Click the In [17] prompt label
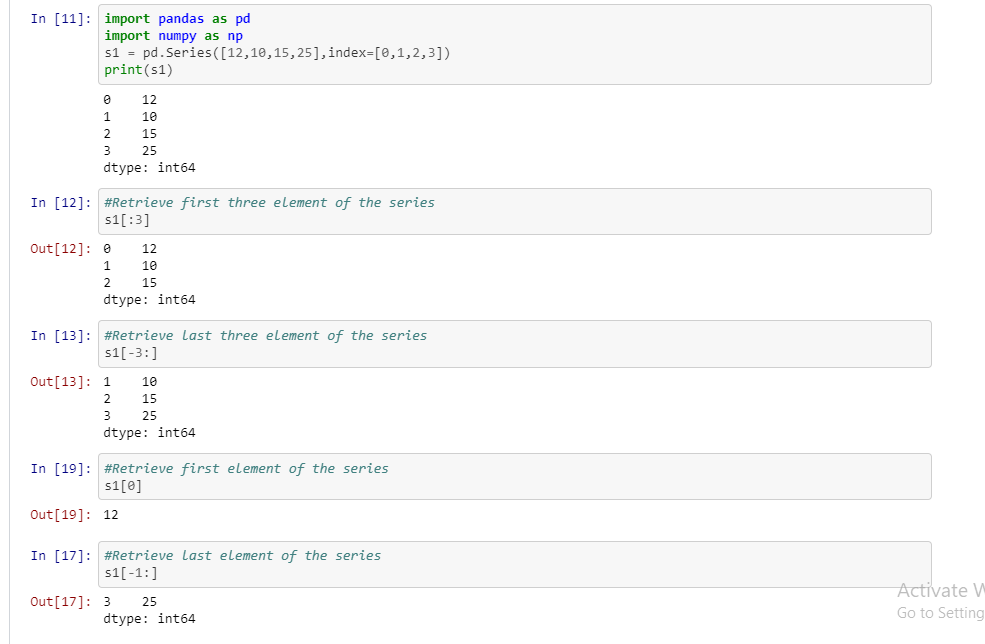Image resolution: width=985 pixels, height=644 pixels. click(x=61, y=556)
